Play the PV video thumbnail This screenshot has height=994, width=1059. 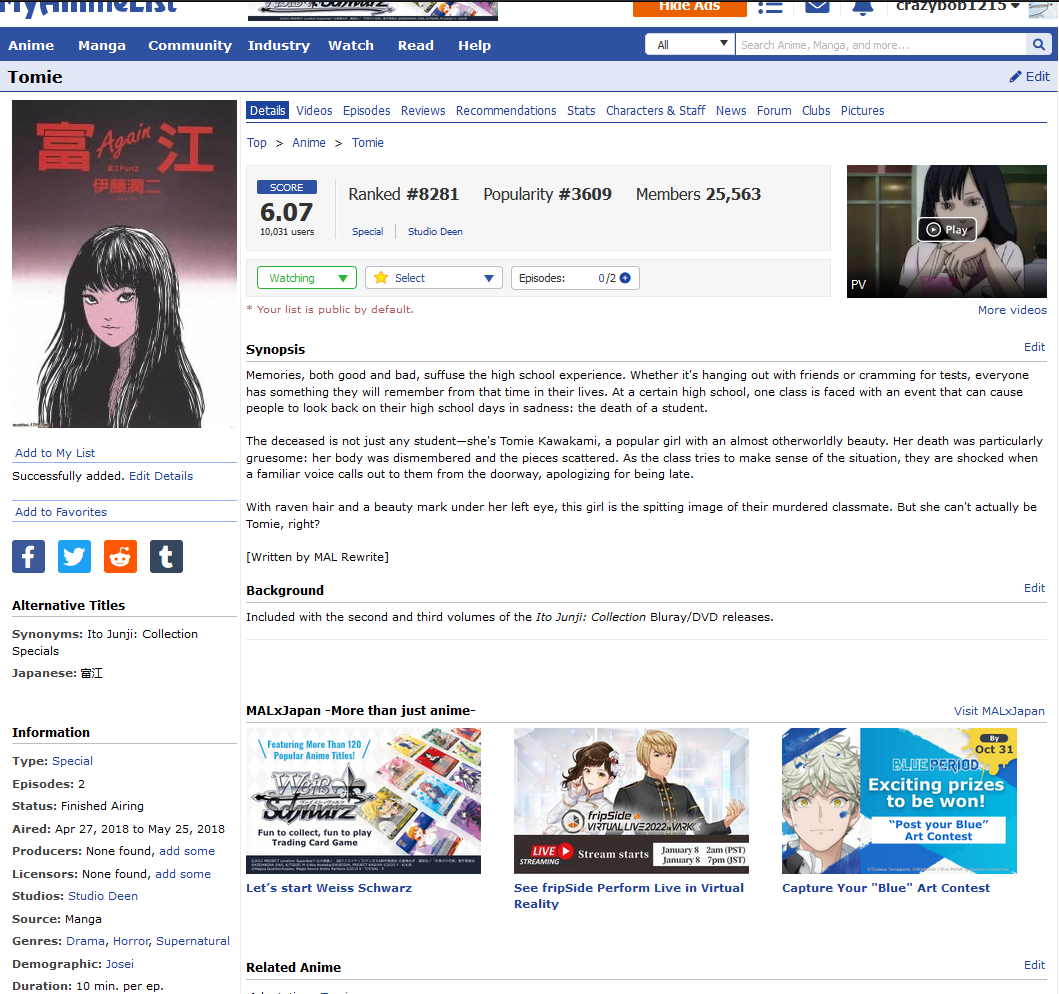pos(946,230)
